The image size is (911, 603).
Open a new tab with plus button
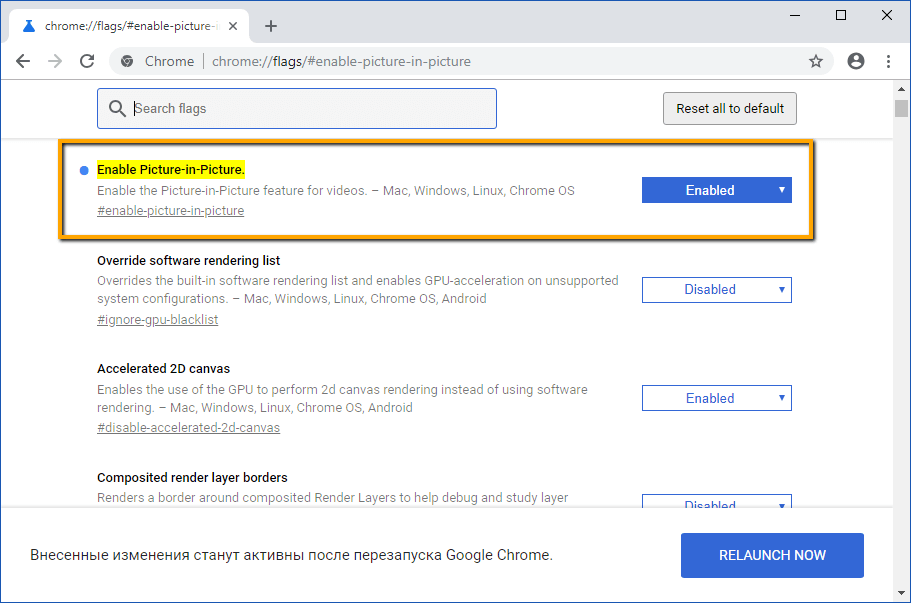coord(271,26)
